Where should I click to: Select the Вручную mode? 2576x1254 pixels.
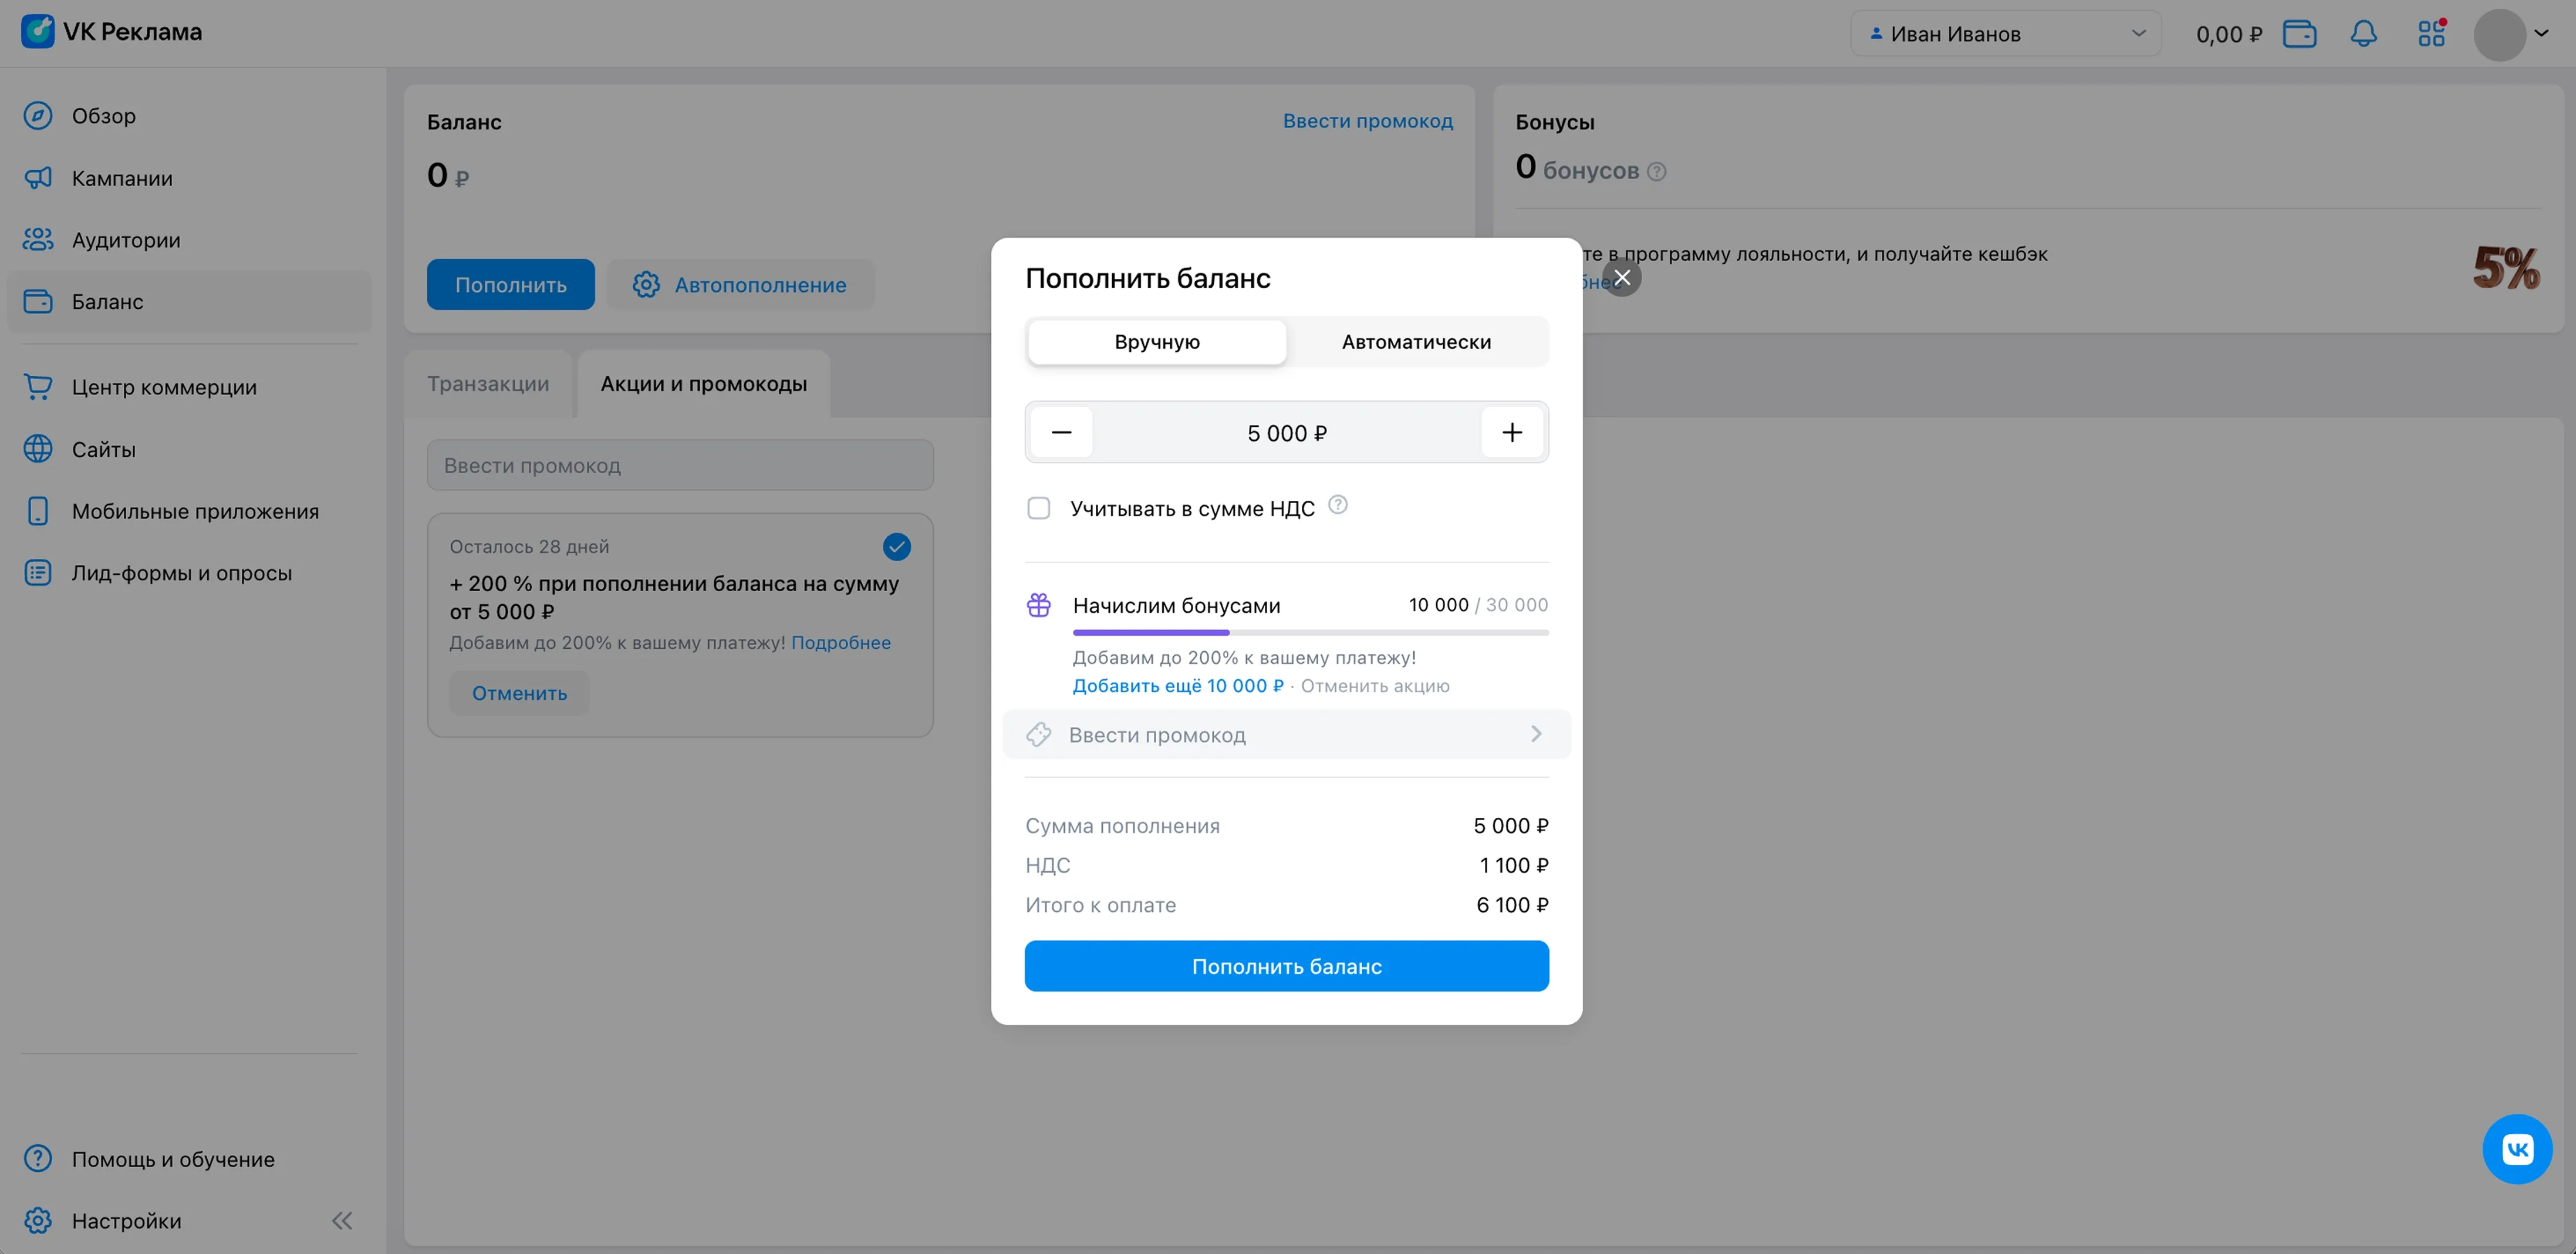pos(1157,342)
